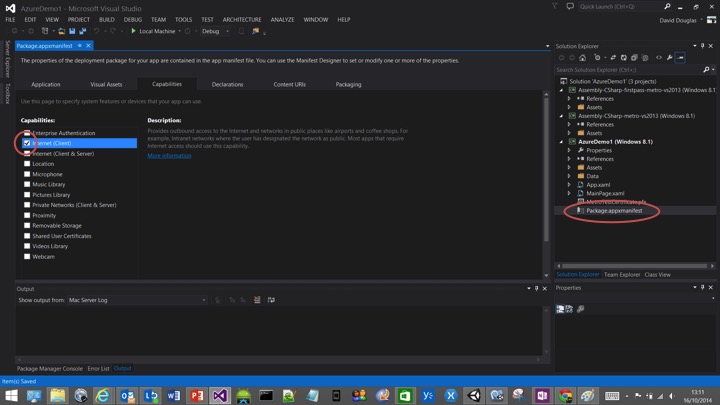This screenshot has height=405, width=720.
Task: Check the Removable Storage capability
Action: click(27, 225)
